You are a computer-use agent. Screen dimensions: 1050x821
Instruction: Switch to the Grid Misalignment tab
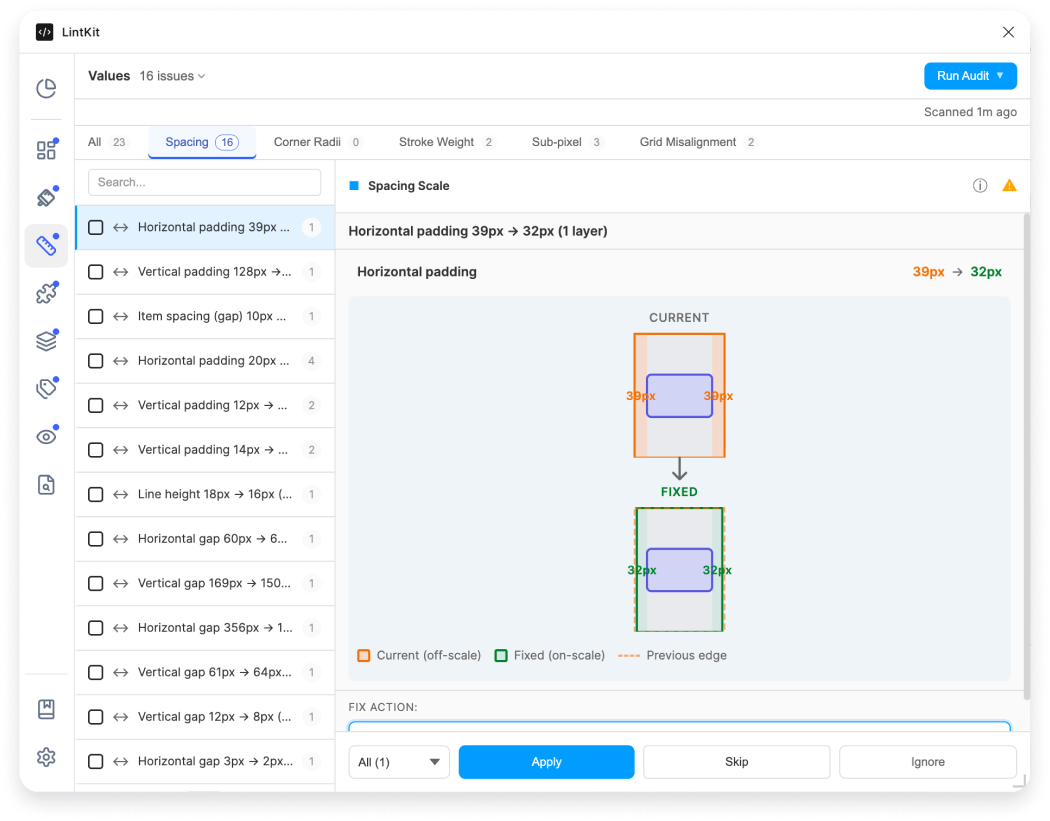click(697, 142)
